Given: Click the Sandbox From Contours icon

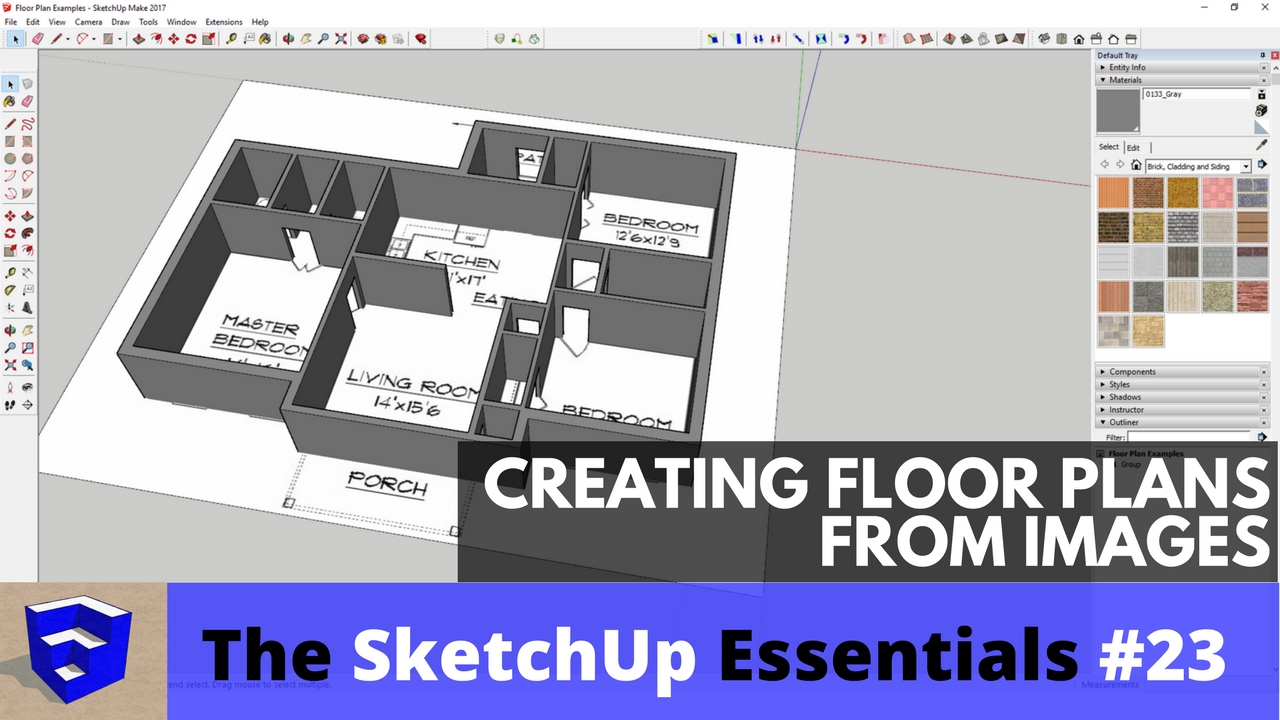Looking at the screenshot, I should [x=908, y=39].
